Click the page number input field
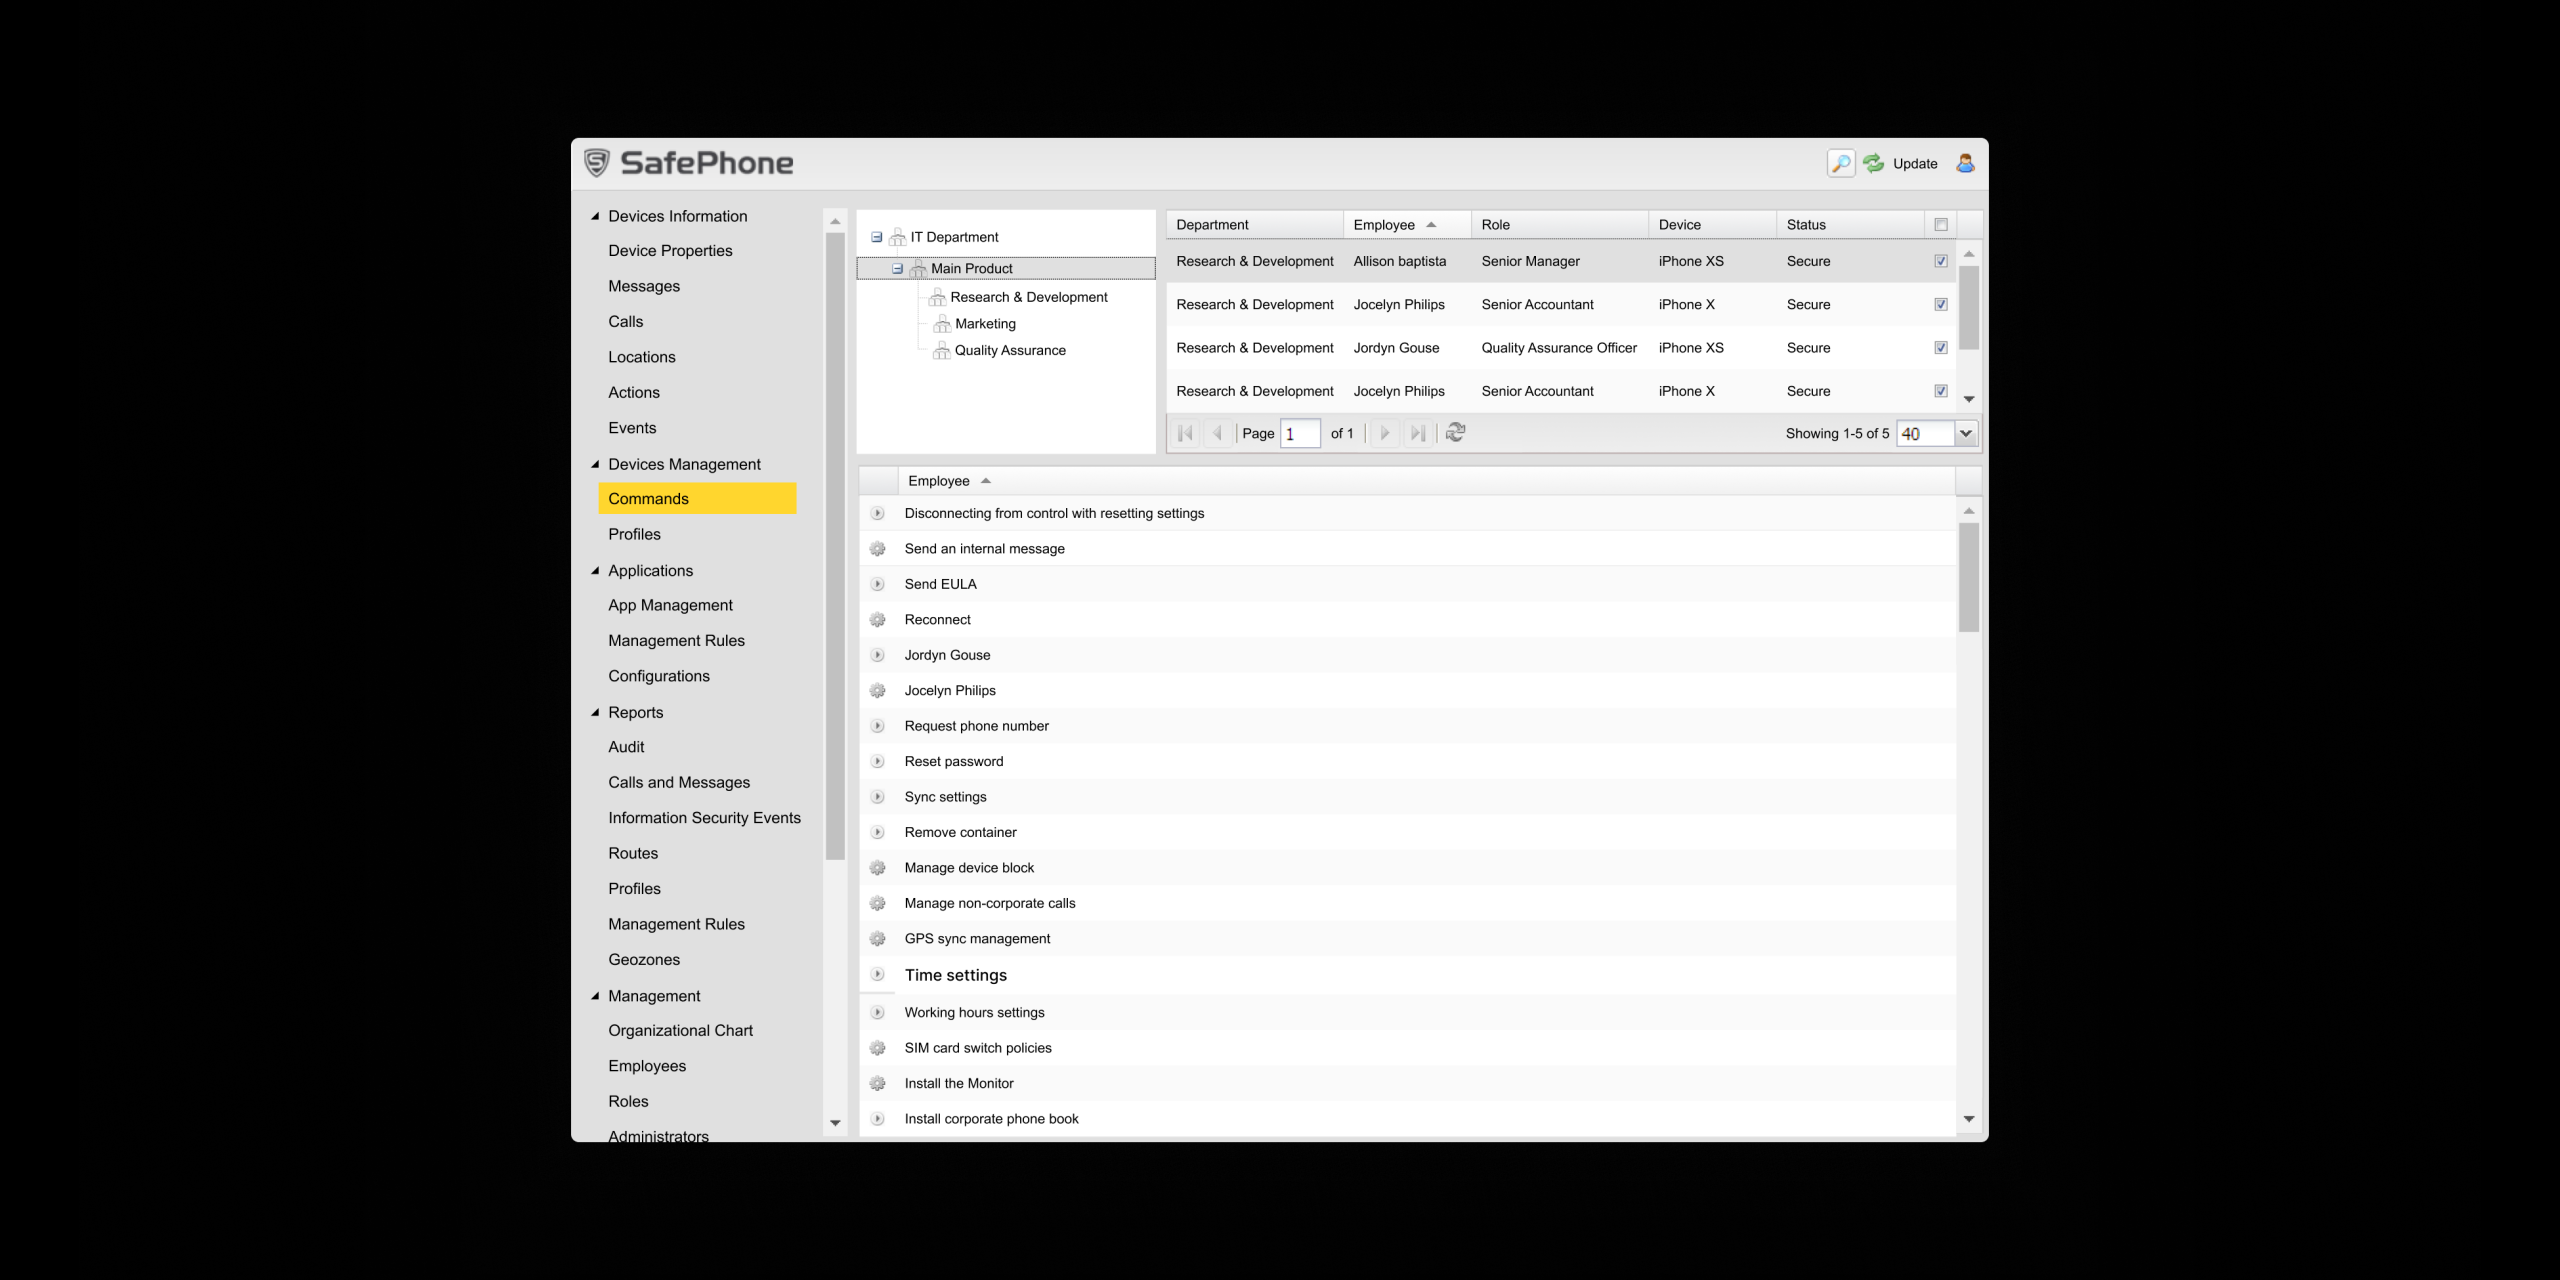 pyautogui.click(x=1300, y=433)
